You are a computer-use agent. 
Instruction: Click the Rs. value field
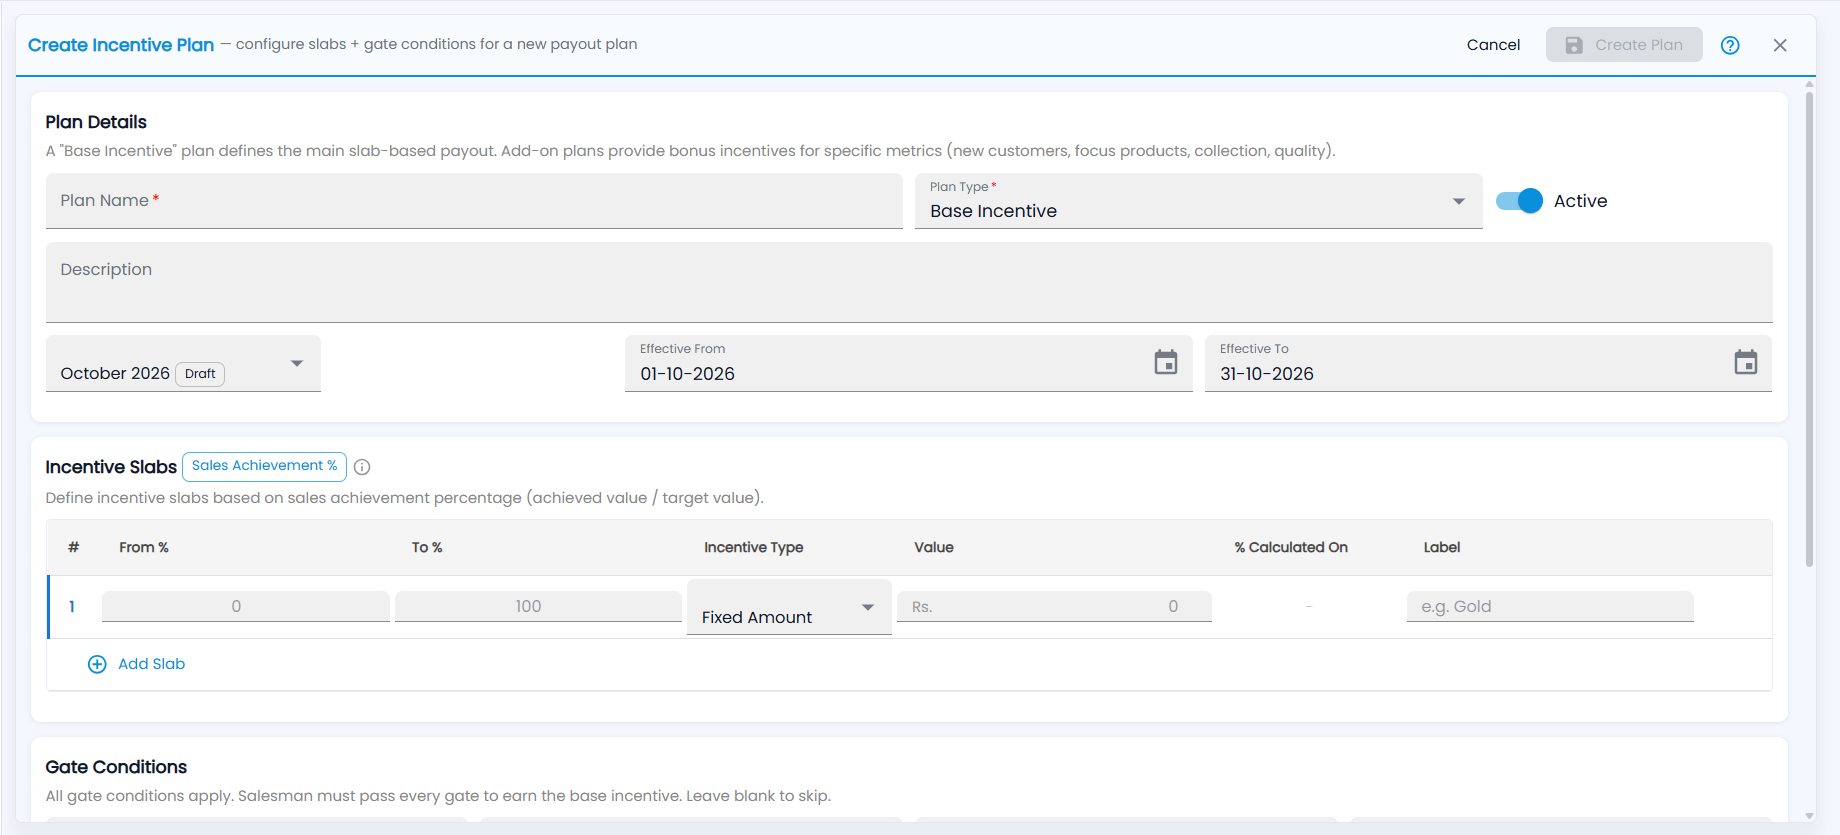tap(1054, 606)
